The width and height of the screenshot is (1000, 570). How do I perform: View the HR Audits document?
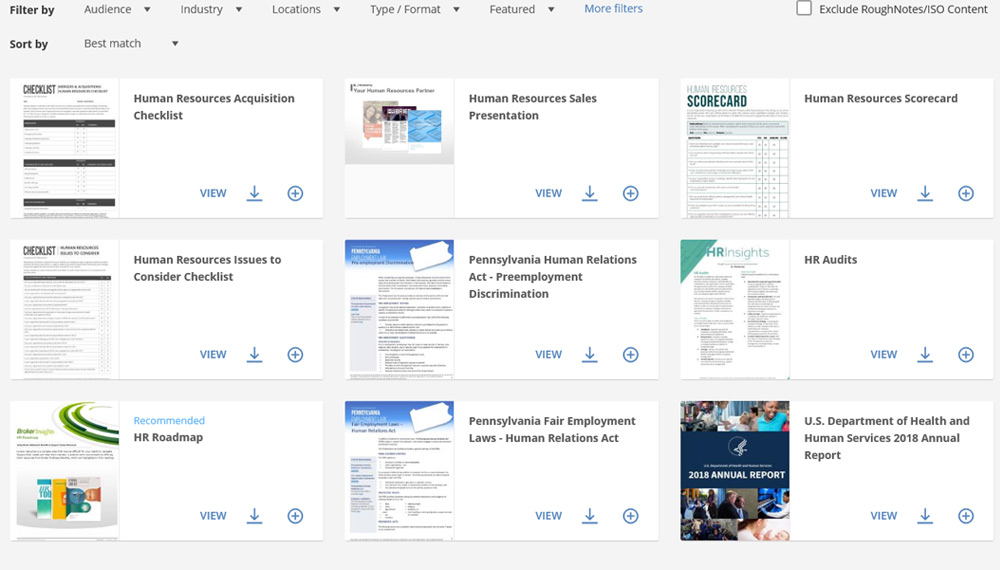884,354
